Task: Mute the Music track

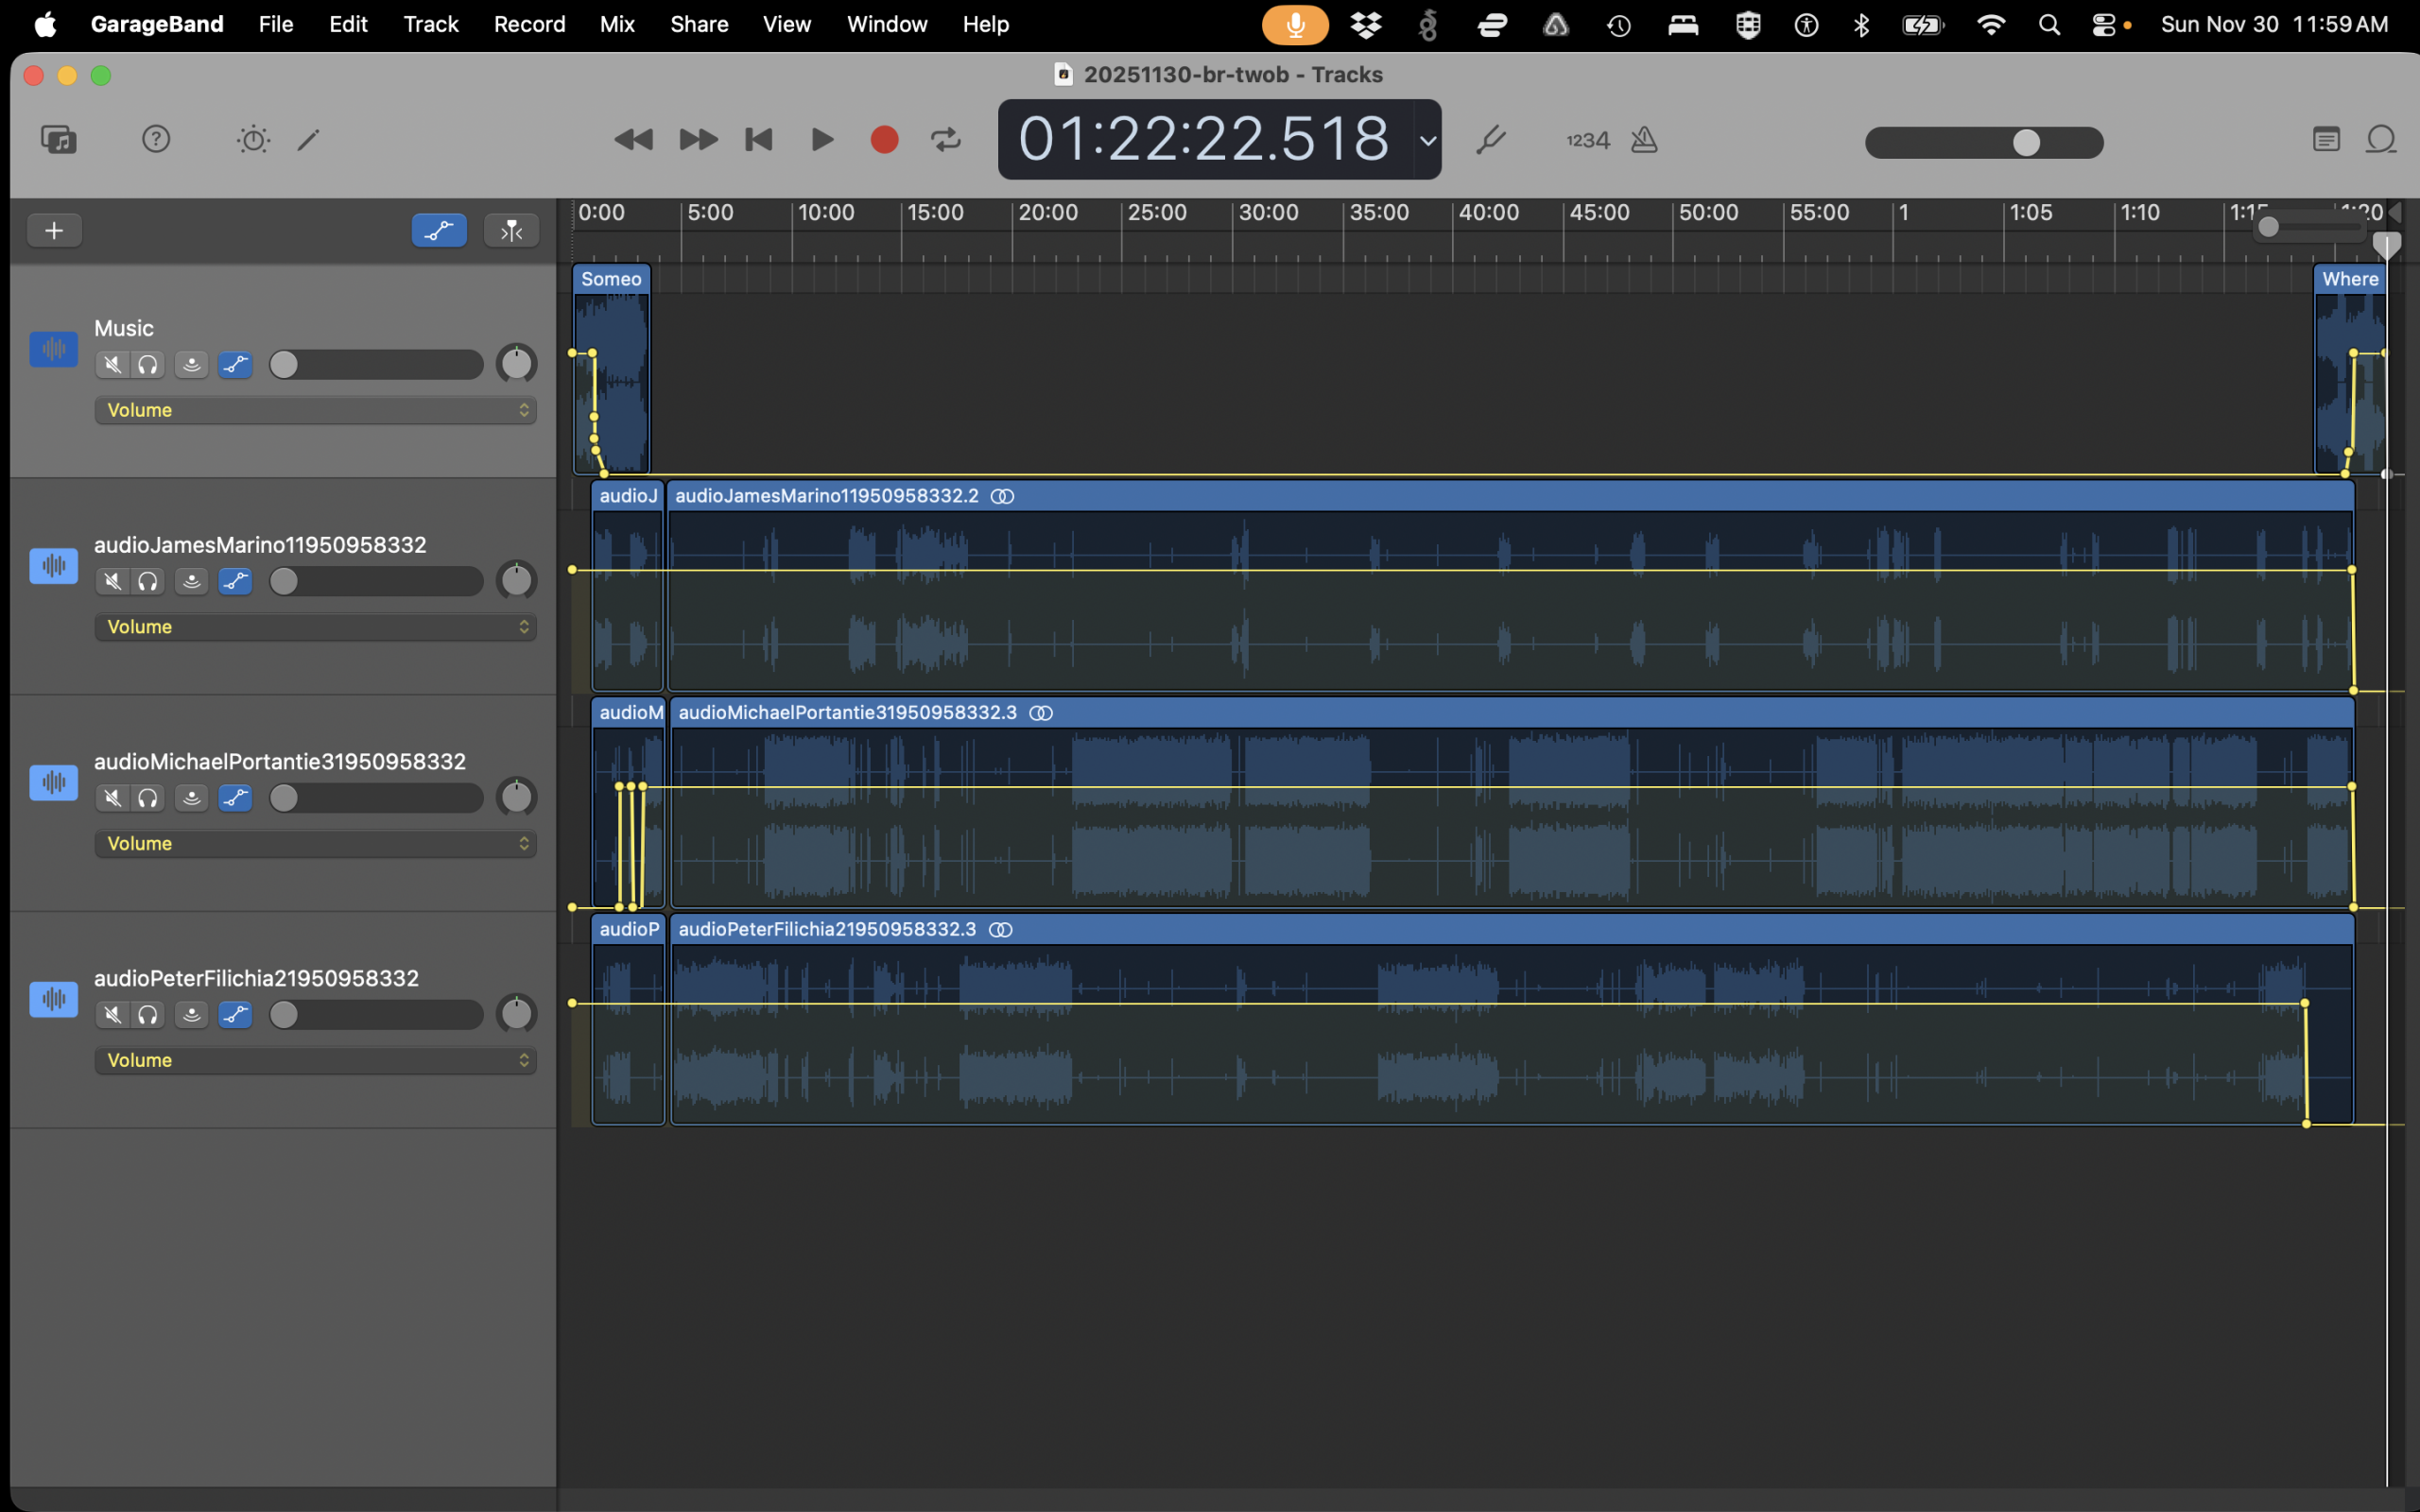Action: [x=113, y=365]
